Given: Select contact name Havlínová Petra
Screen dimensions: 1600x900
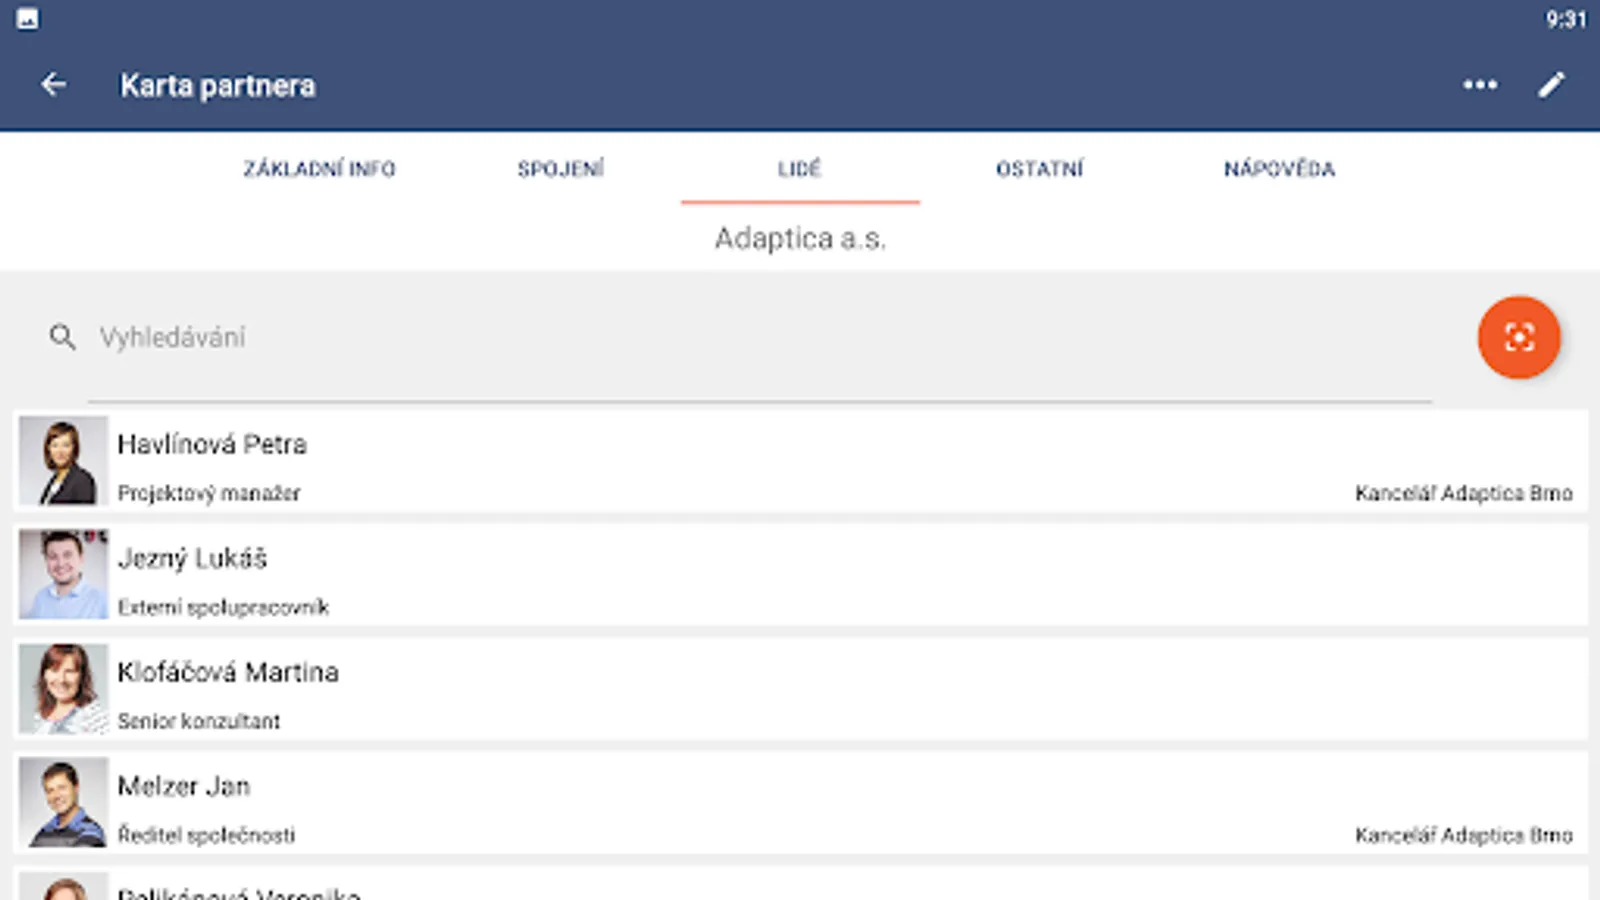Looking at the screenshot, I should pos(212,444).
